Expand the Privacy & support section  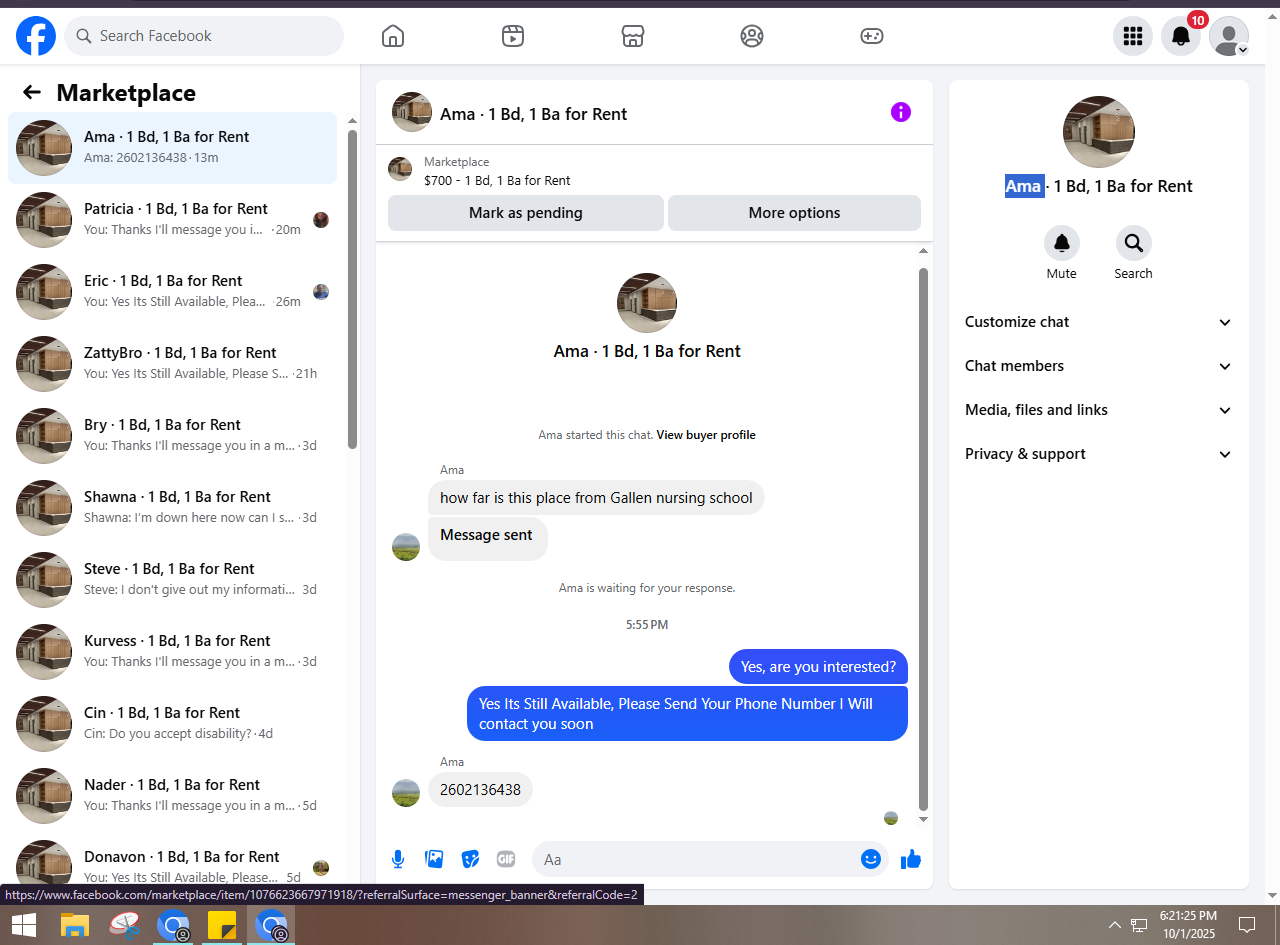[1099, 454]
